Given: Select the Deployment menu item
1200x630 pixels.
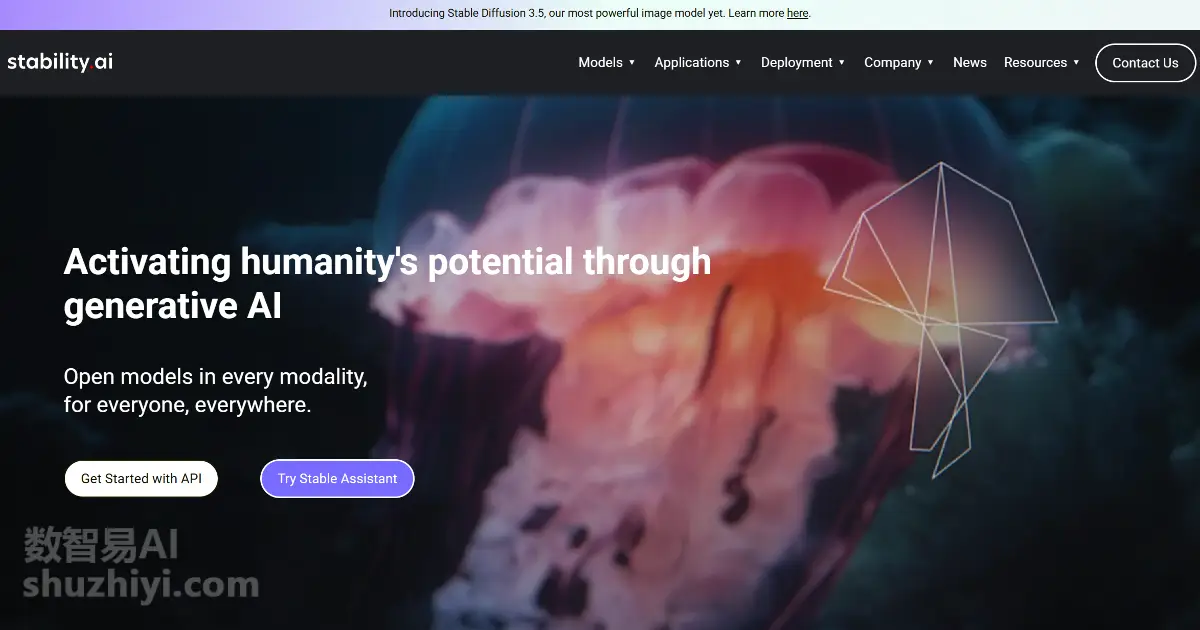Looking at the screenshot, I should coord(797,62).
